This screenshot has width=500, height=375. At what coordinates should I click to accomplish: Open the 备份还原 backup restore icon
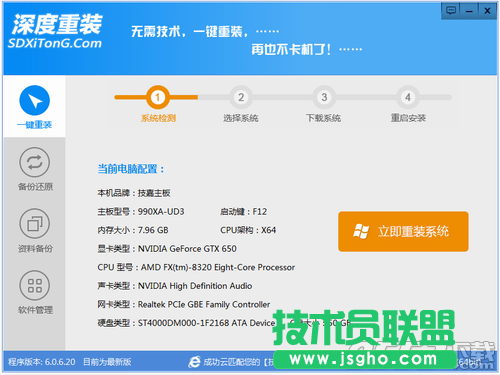[35, 162]
